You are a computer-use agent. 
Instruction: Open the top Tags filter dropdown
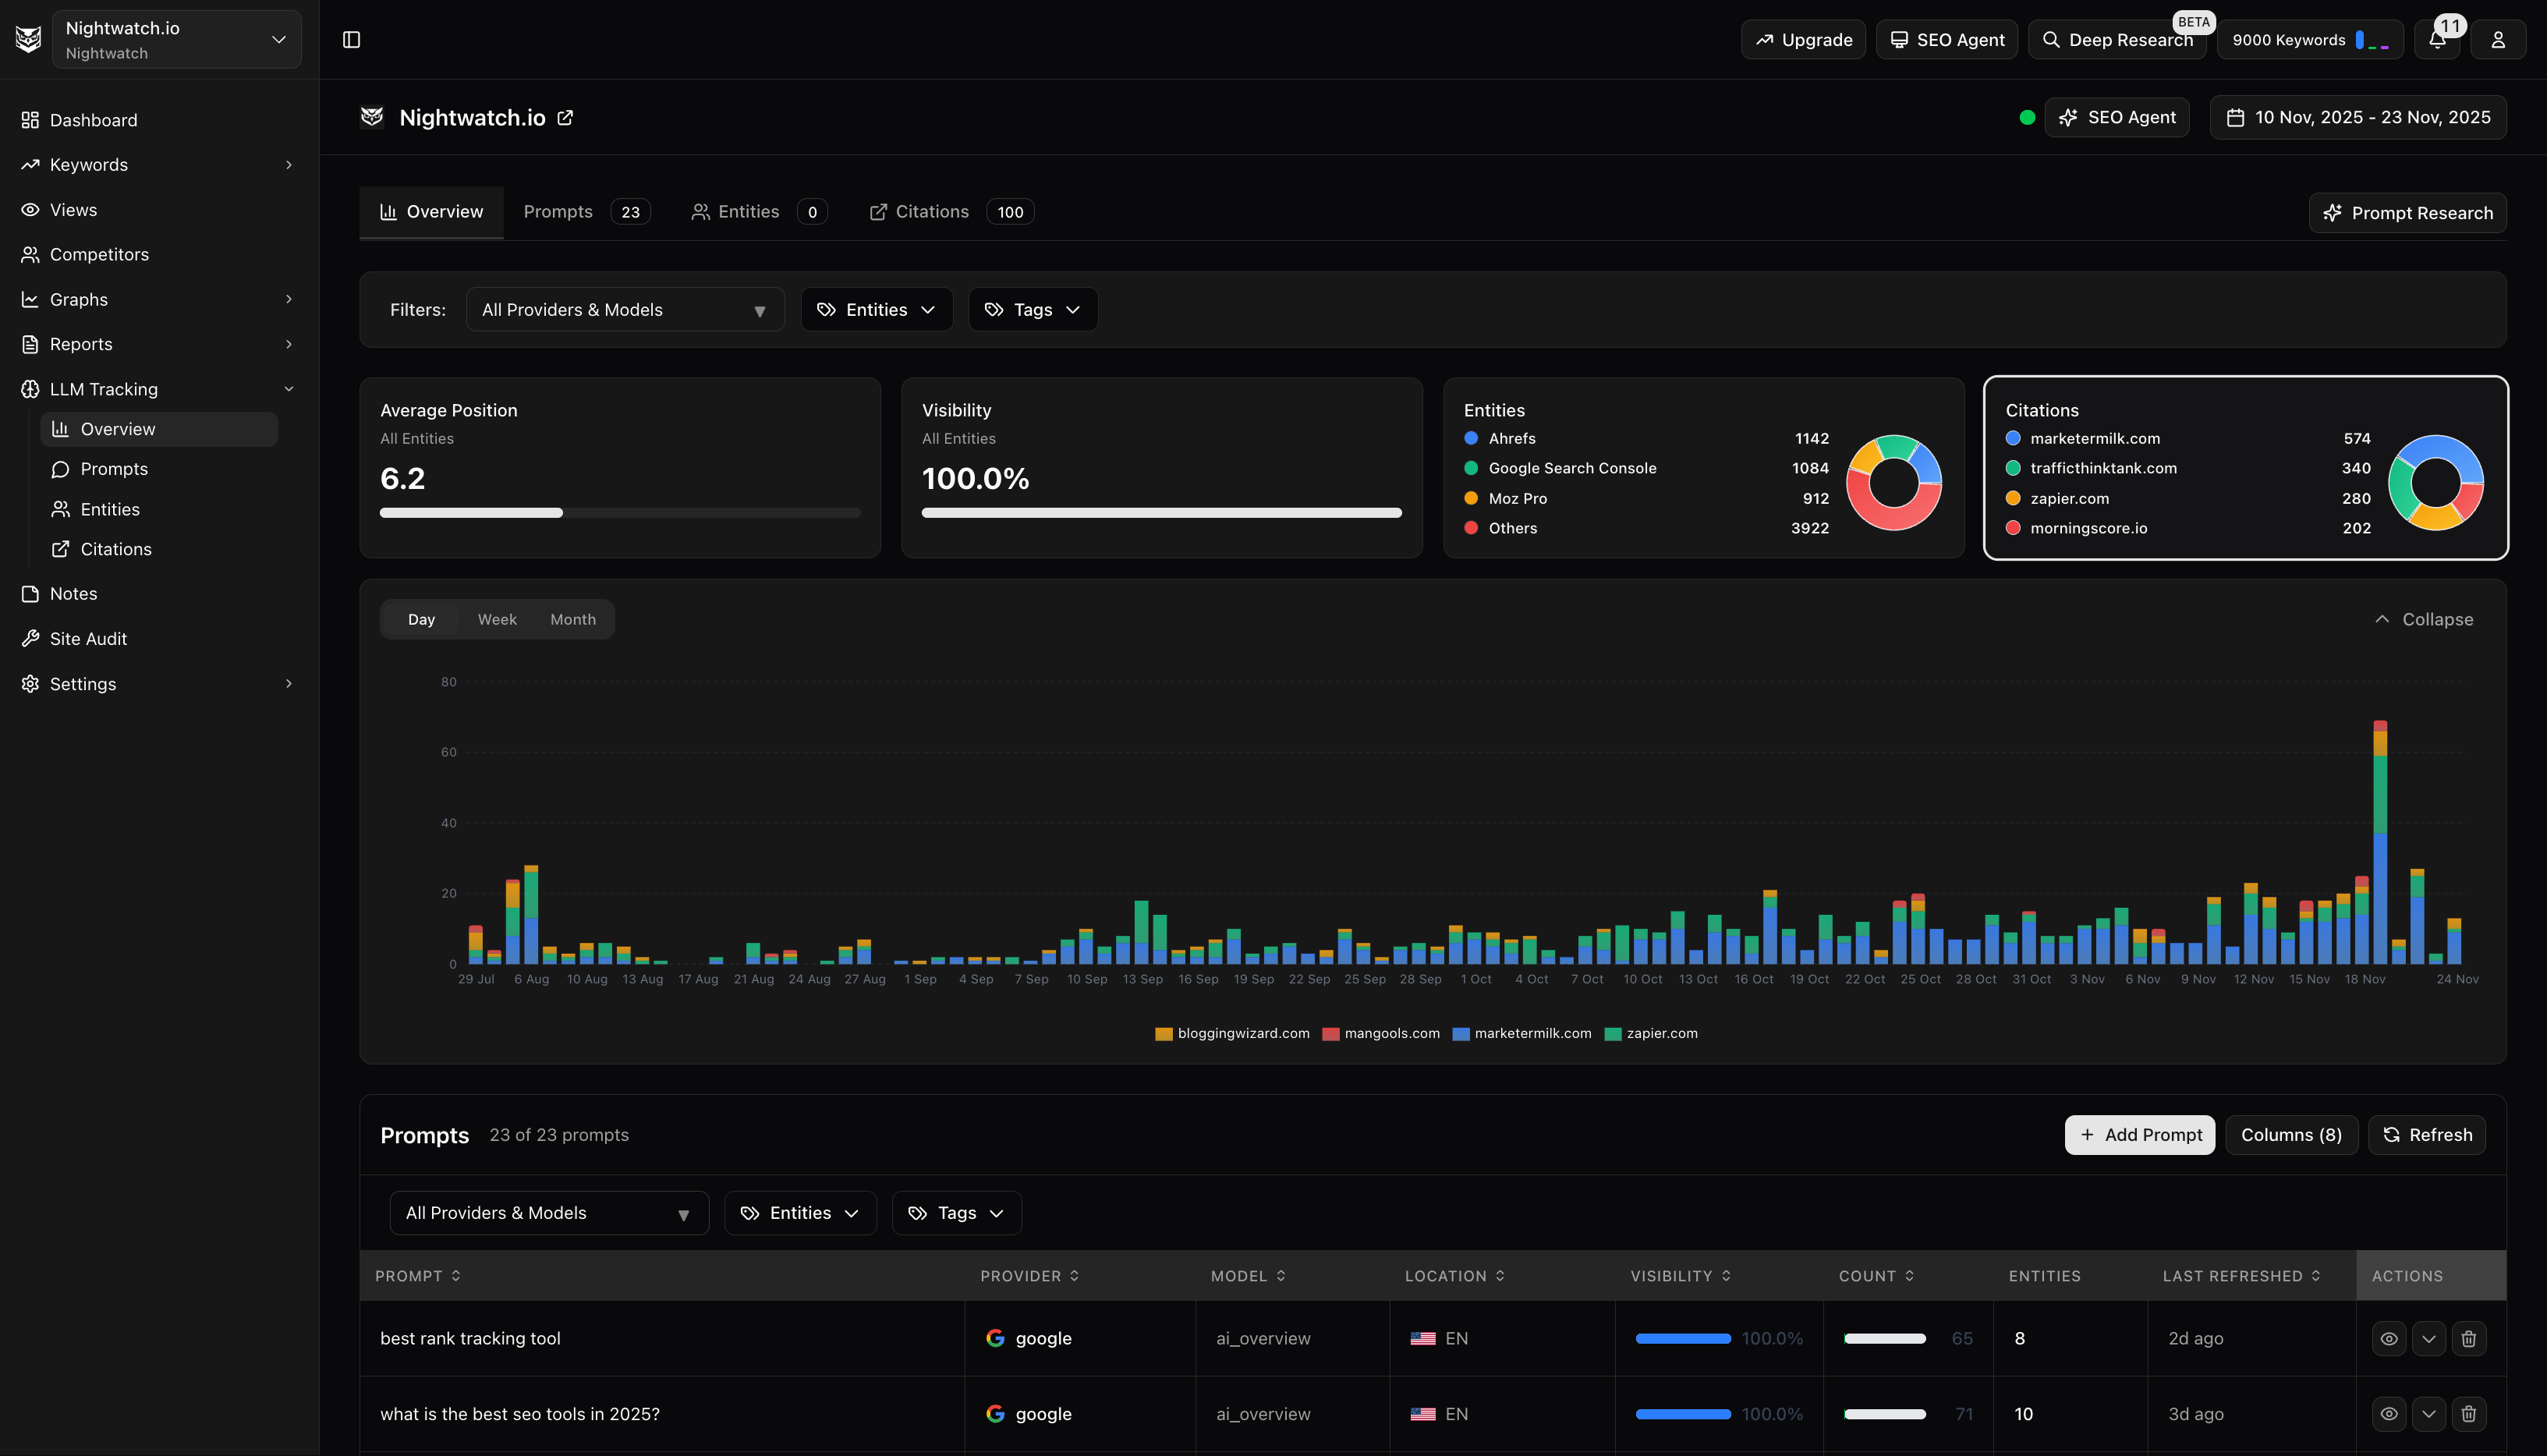tap(1033, 310)
